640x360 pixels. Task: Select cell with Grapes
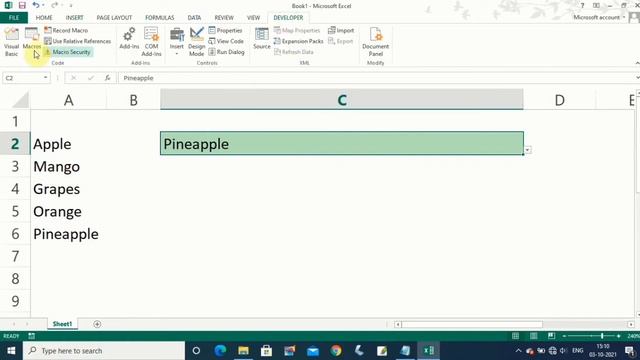point(68,189)
